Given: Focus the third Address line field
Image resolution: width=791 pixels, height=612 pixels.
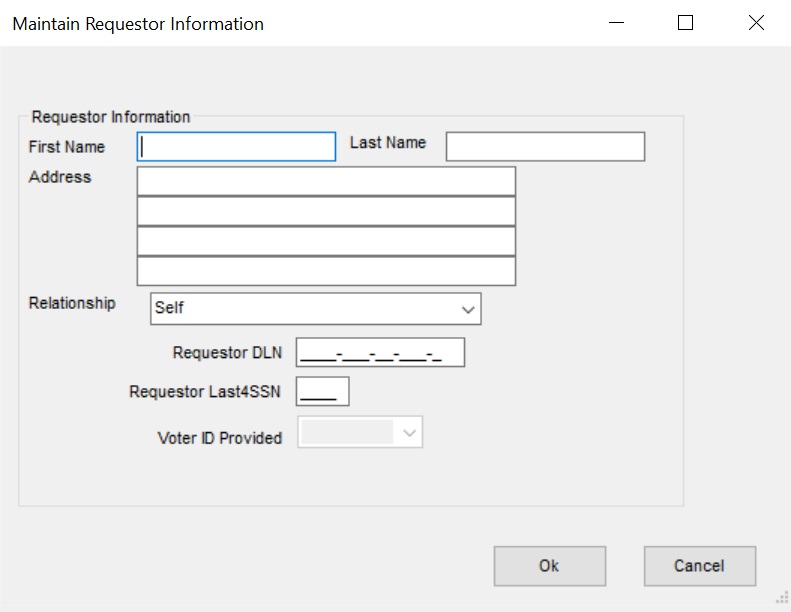Looking at the screenshot, I should 326,241.
